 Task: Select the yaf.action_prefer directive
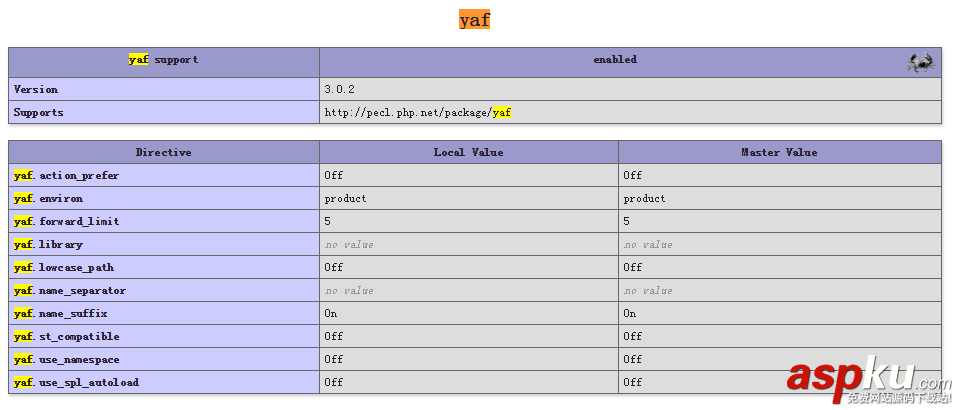pyautogui.click(x=67, y=176)
